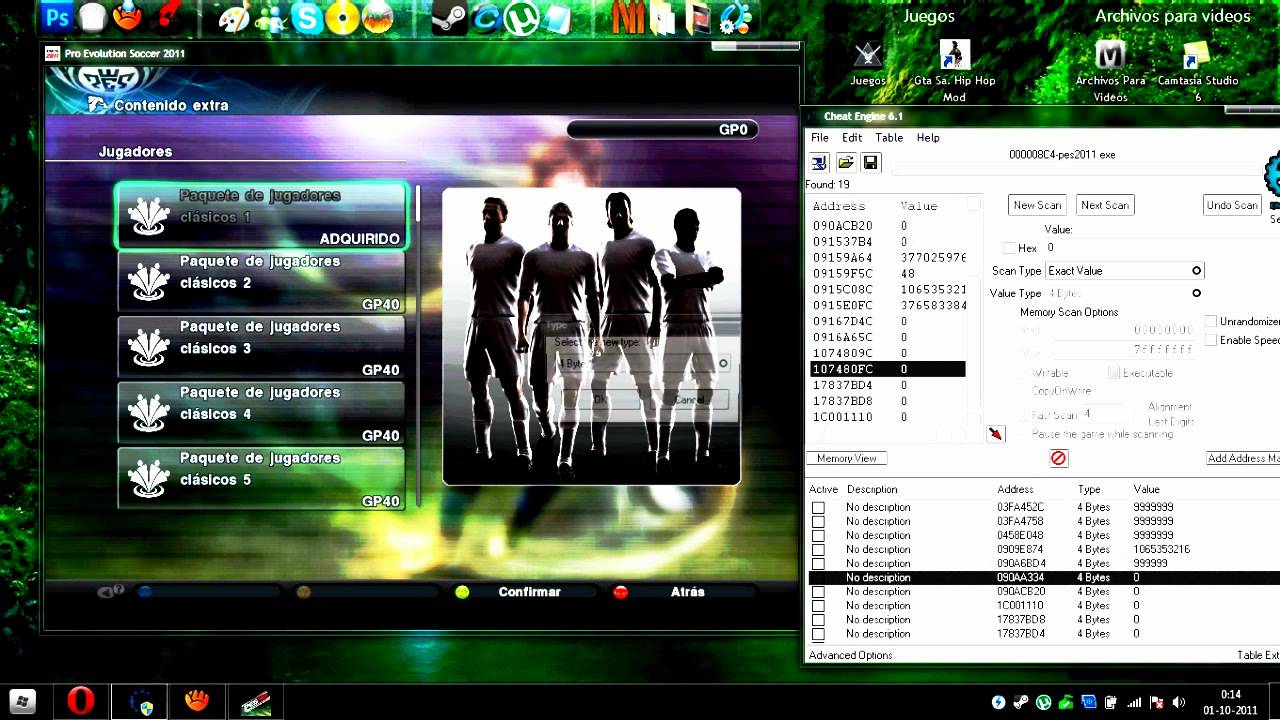This screenshot has height=720, width=1280.
Task: Open the Table menu in Cheat Engine
Action: [x=889, y=138]
